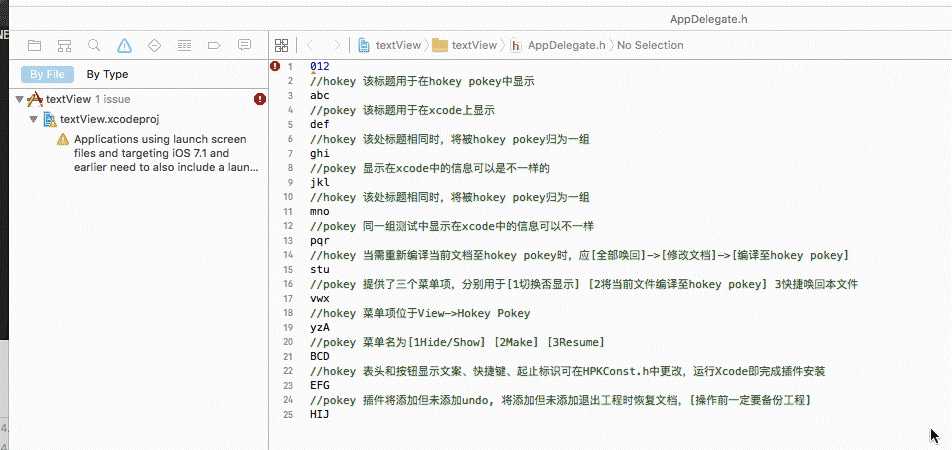Click the yellow warning icon next to launch screen issue
Screen dimensions: 952x450
tap(63, 140)
